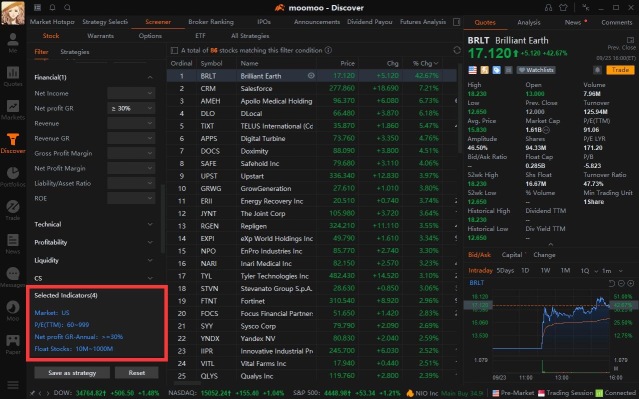Open the Comments tab

tap(617, 22)
